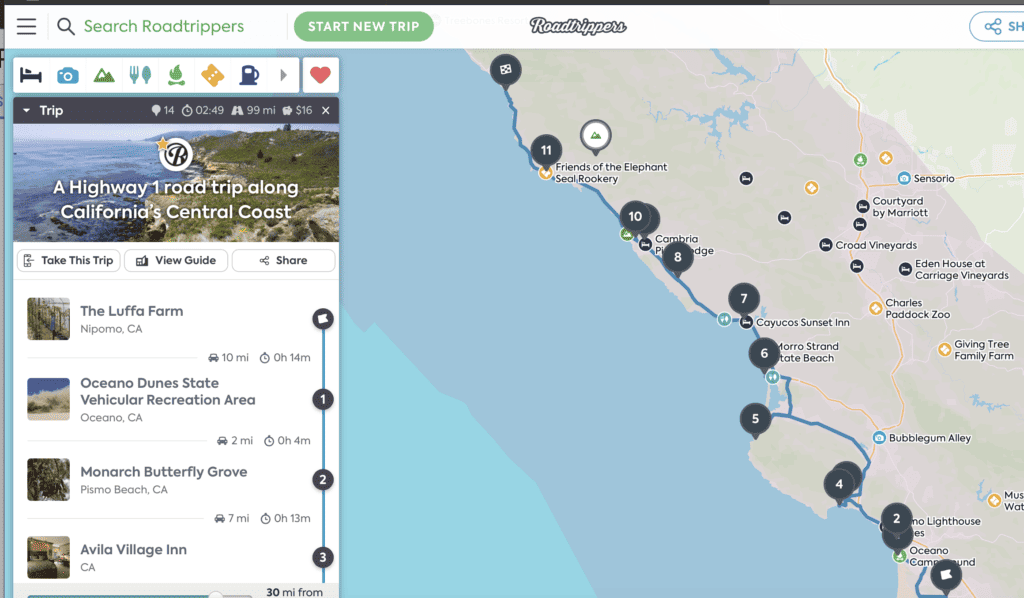Close the Trip panel
The height and width of the screenshot is (598, 1024).
(x=325, y=110)
